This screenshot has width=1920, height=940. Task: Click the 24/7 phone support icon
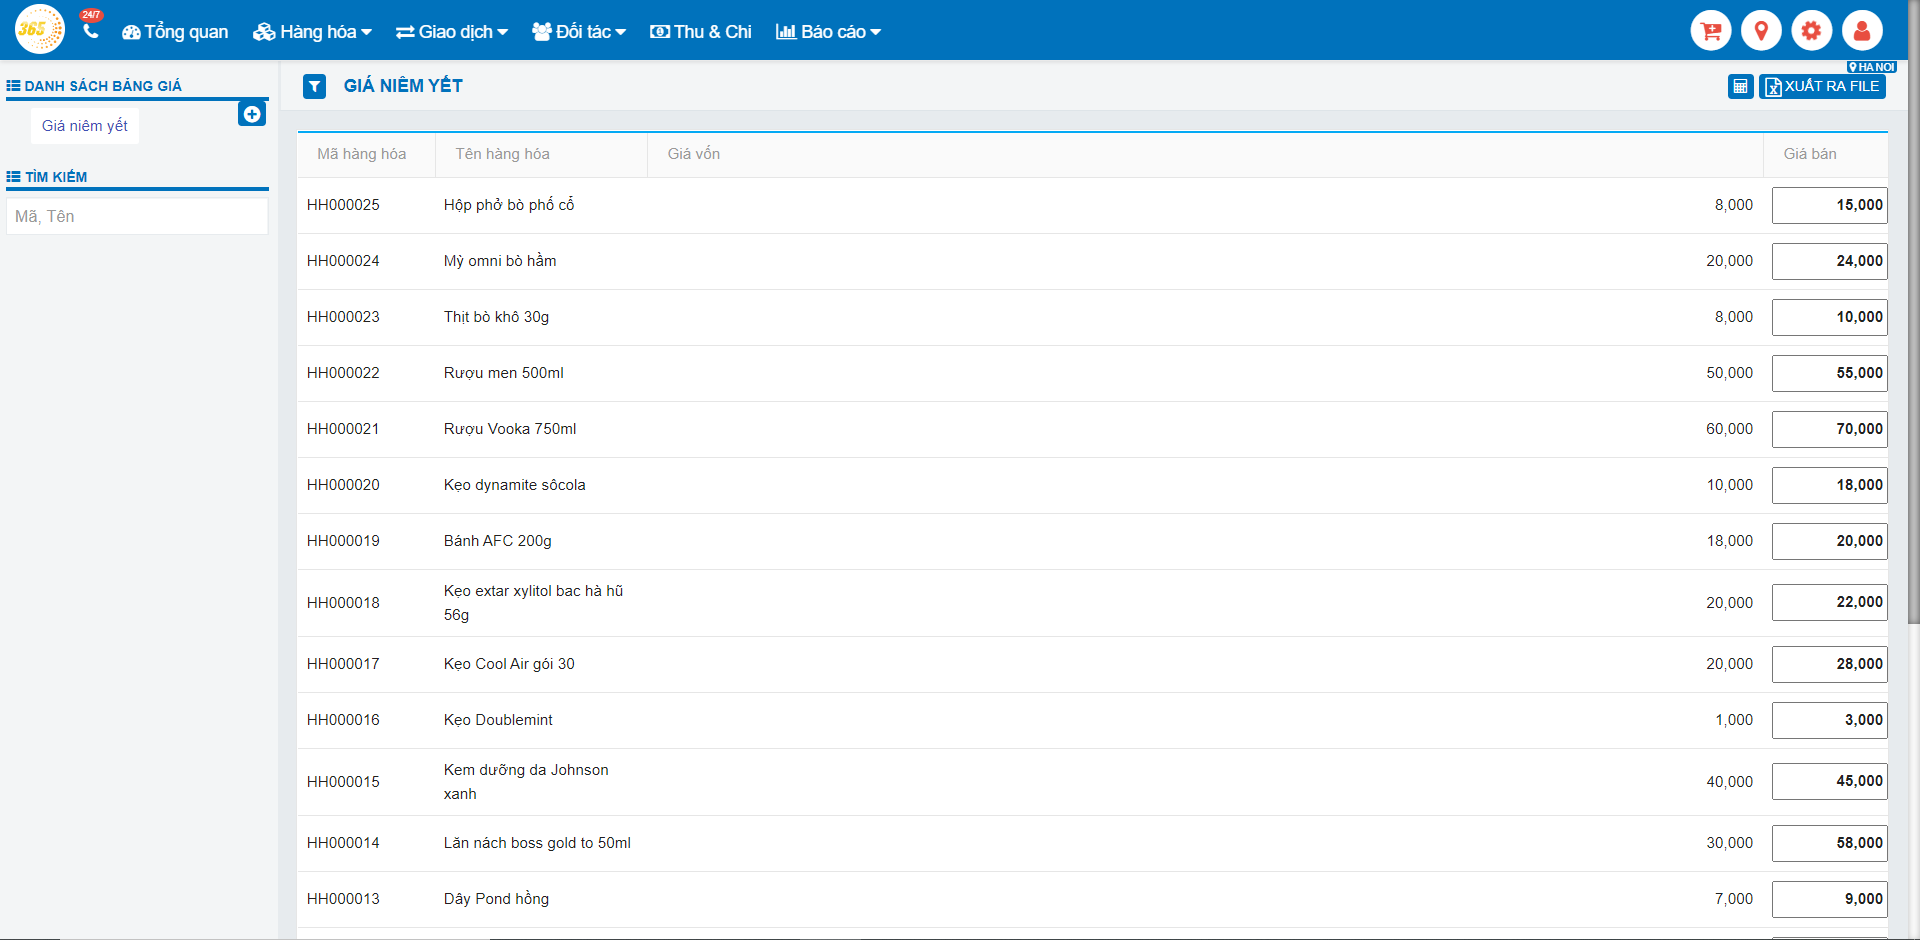point(91,30)
